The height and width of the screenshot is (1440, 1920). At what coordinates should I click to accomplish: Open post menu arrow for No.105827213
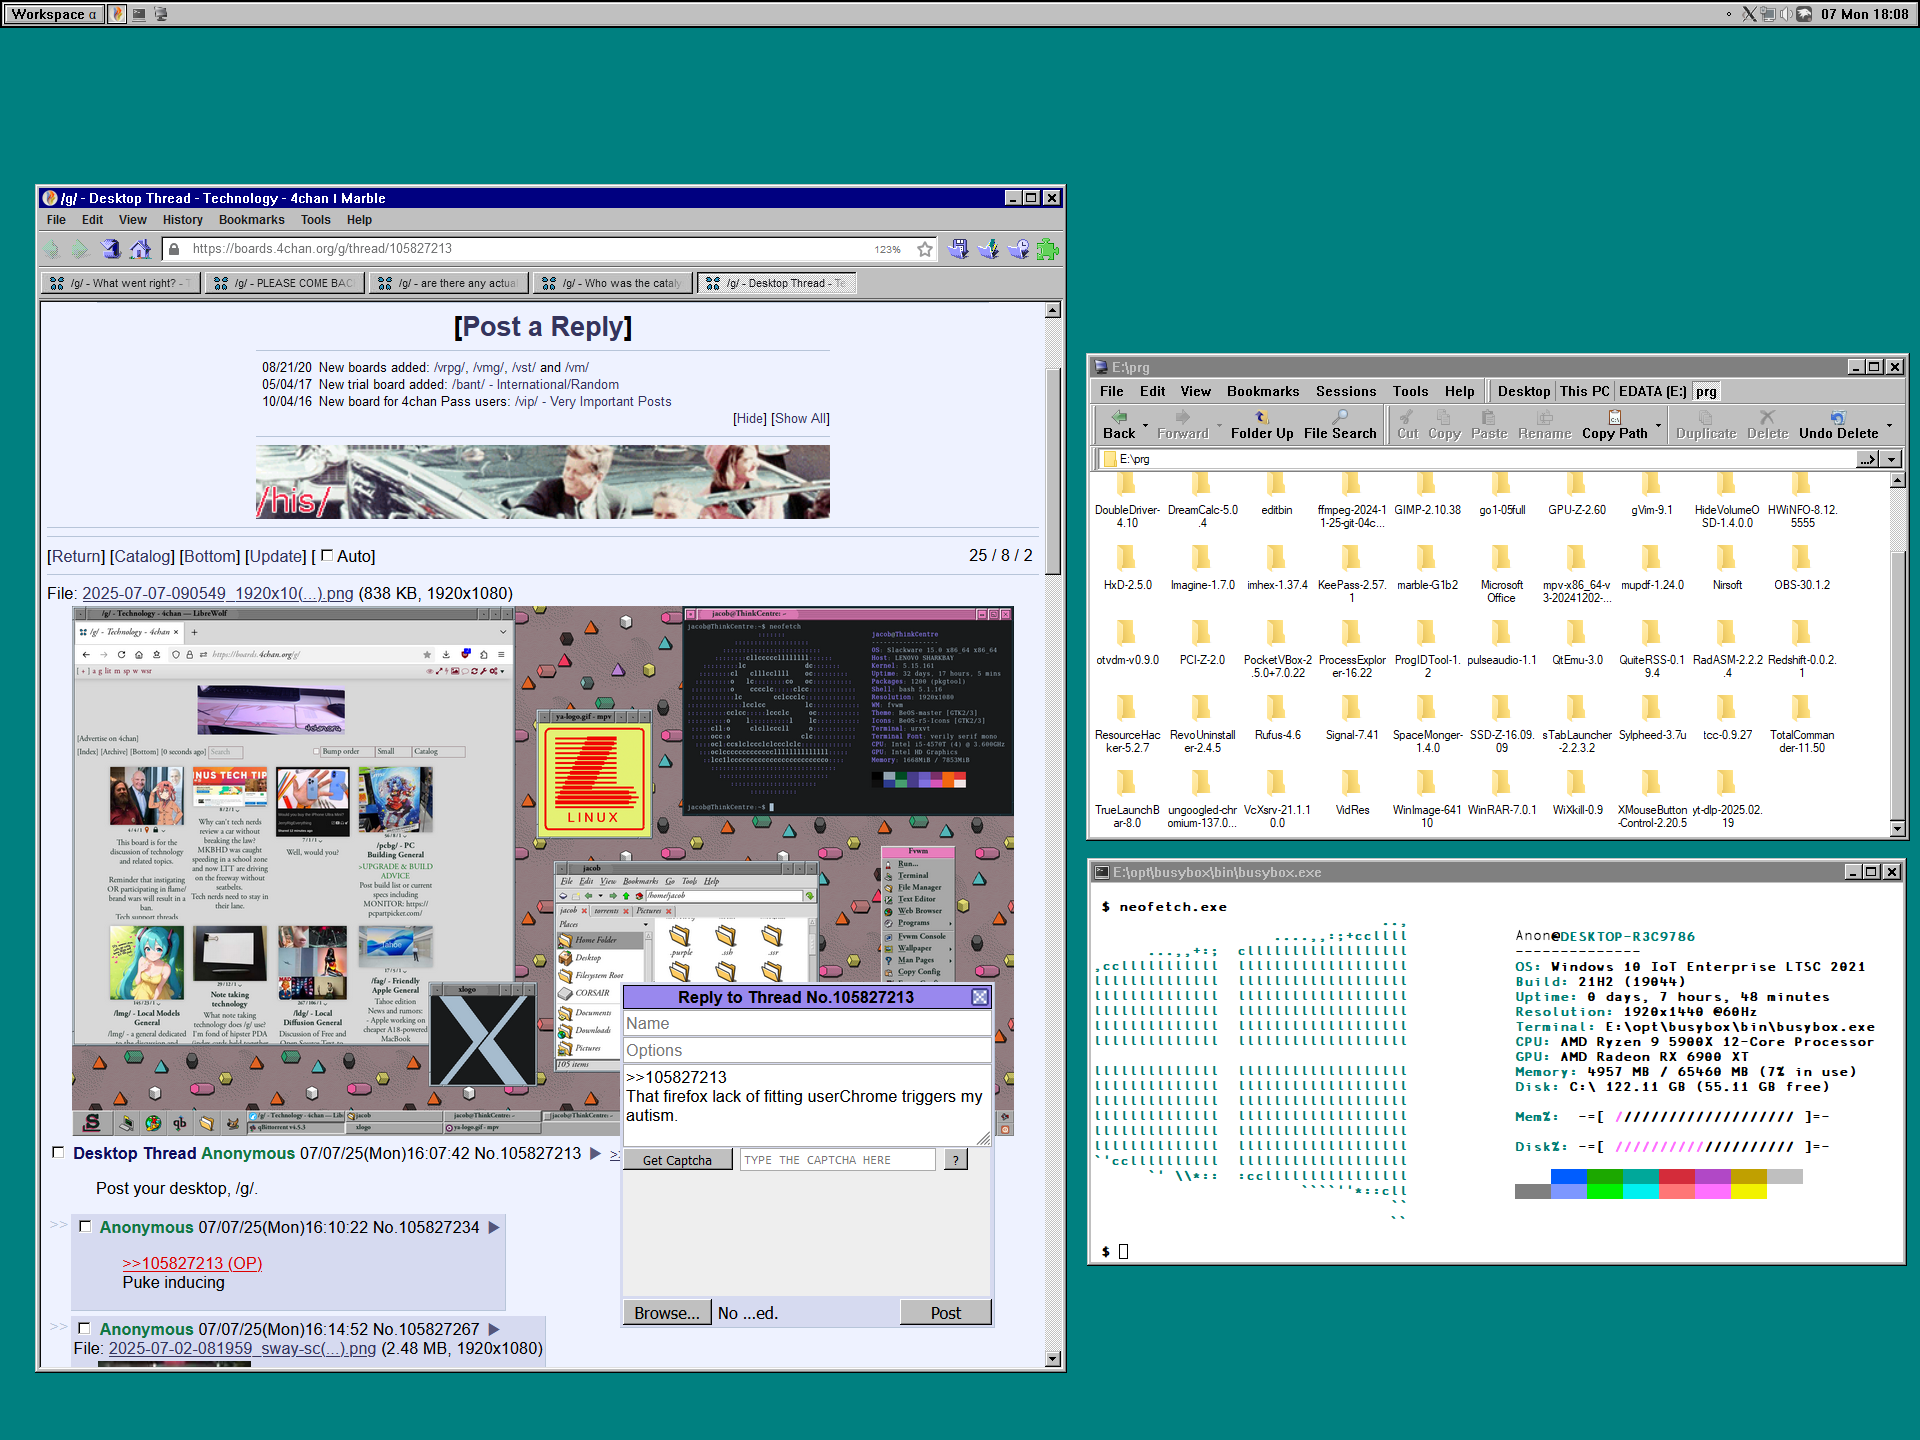tap(596, 1153)
